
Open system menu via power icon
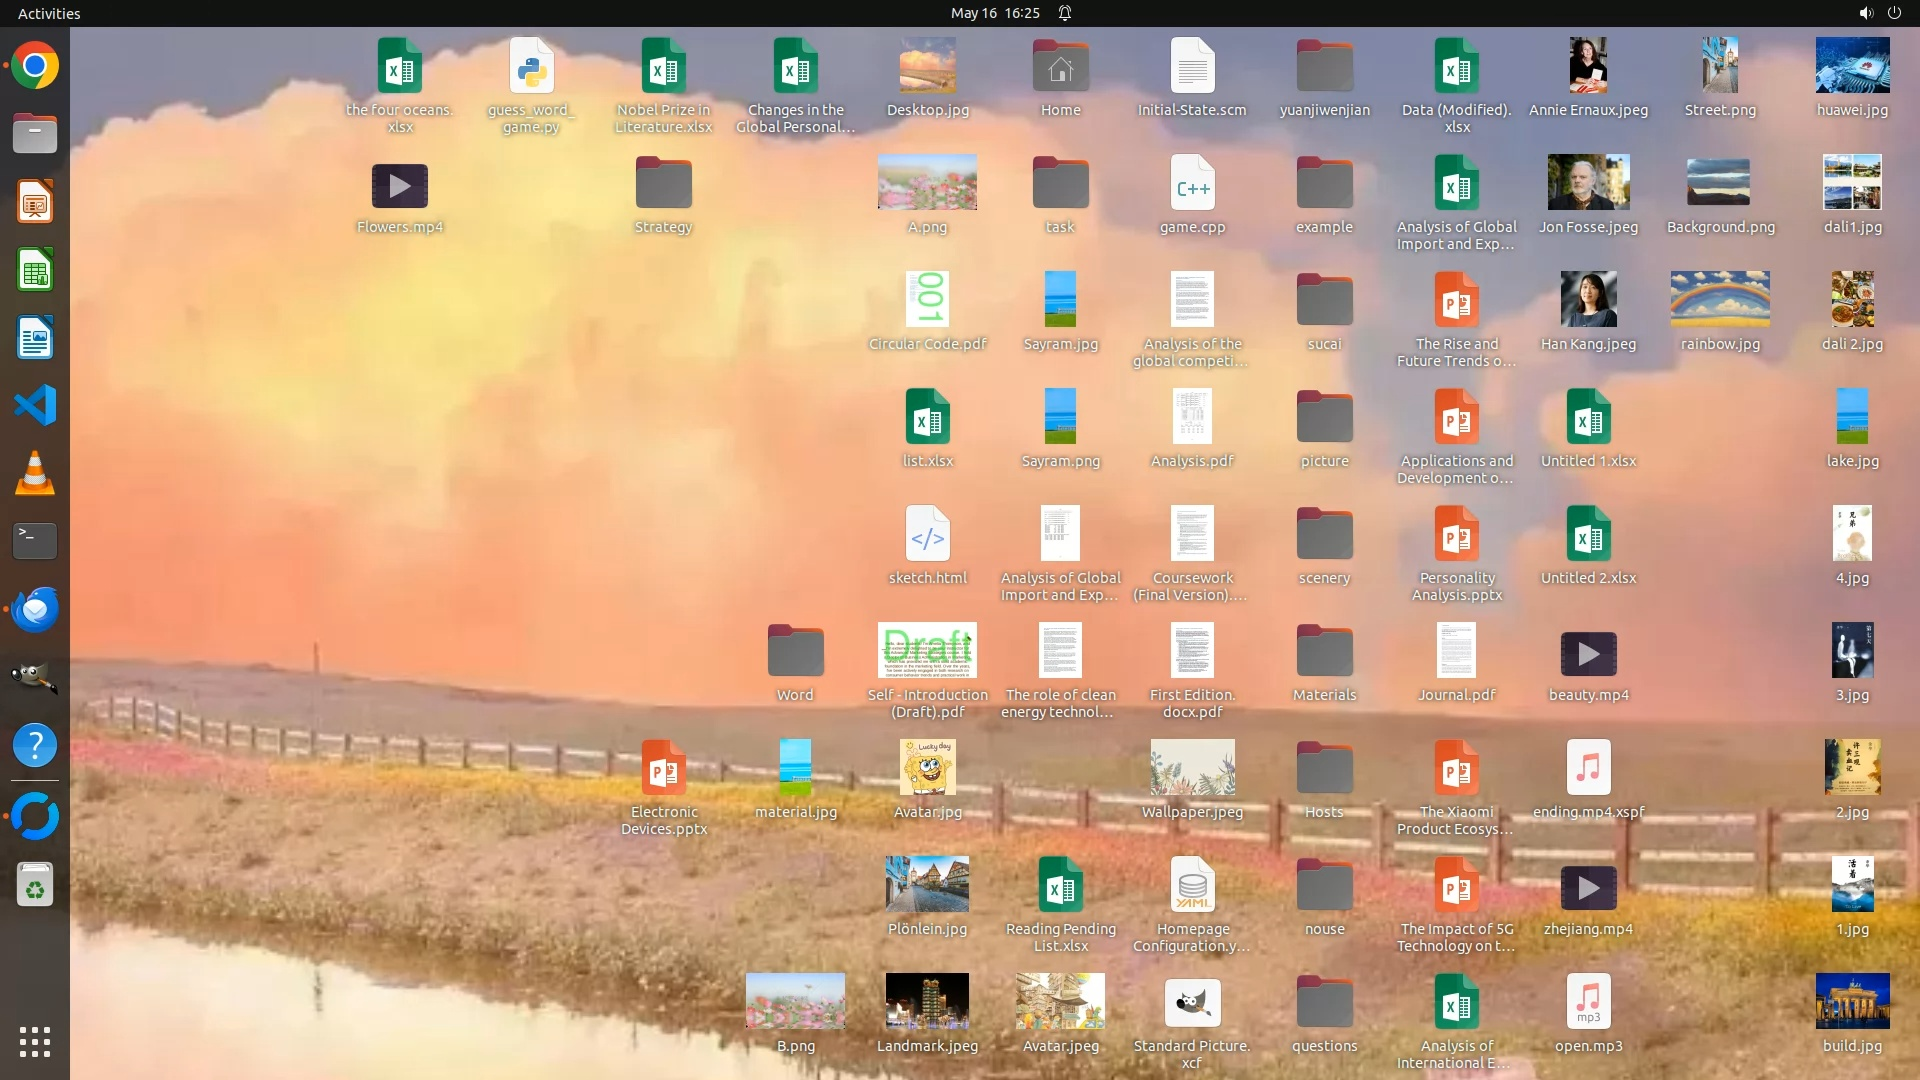tap(1894, 13)
